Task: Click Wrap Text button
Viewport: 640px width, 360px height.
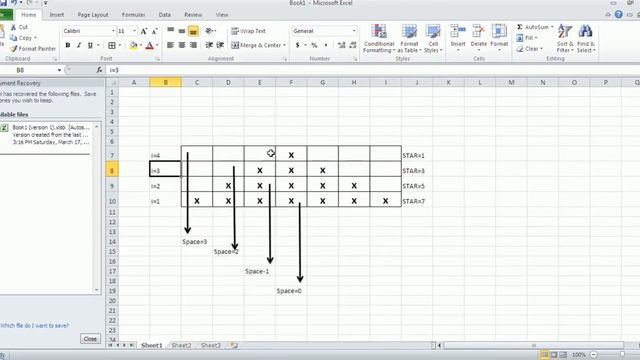Action: tap(248, 31)
